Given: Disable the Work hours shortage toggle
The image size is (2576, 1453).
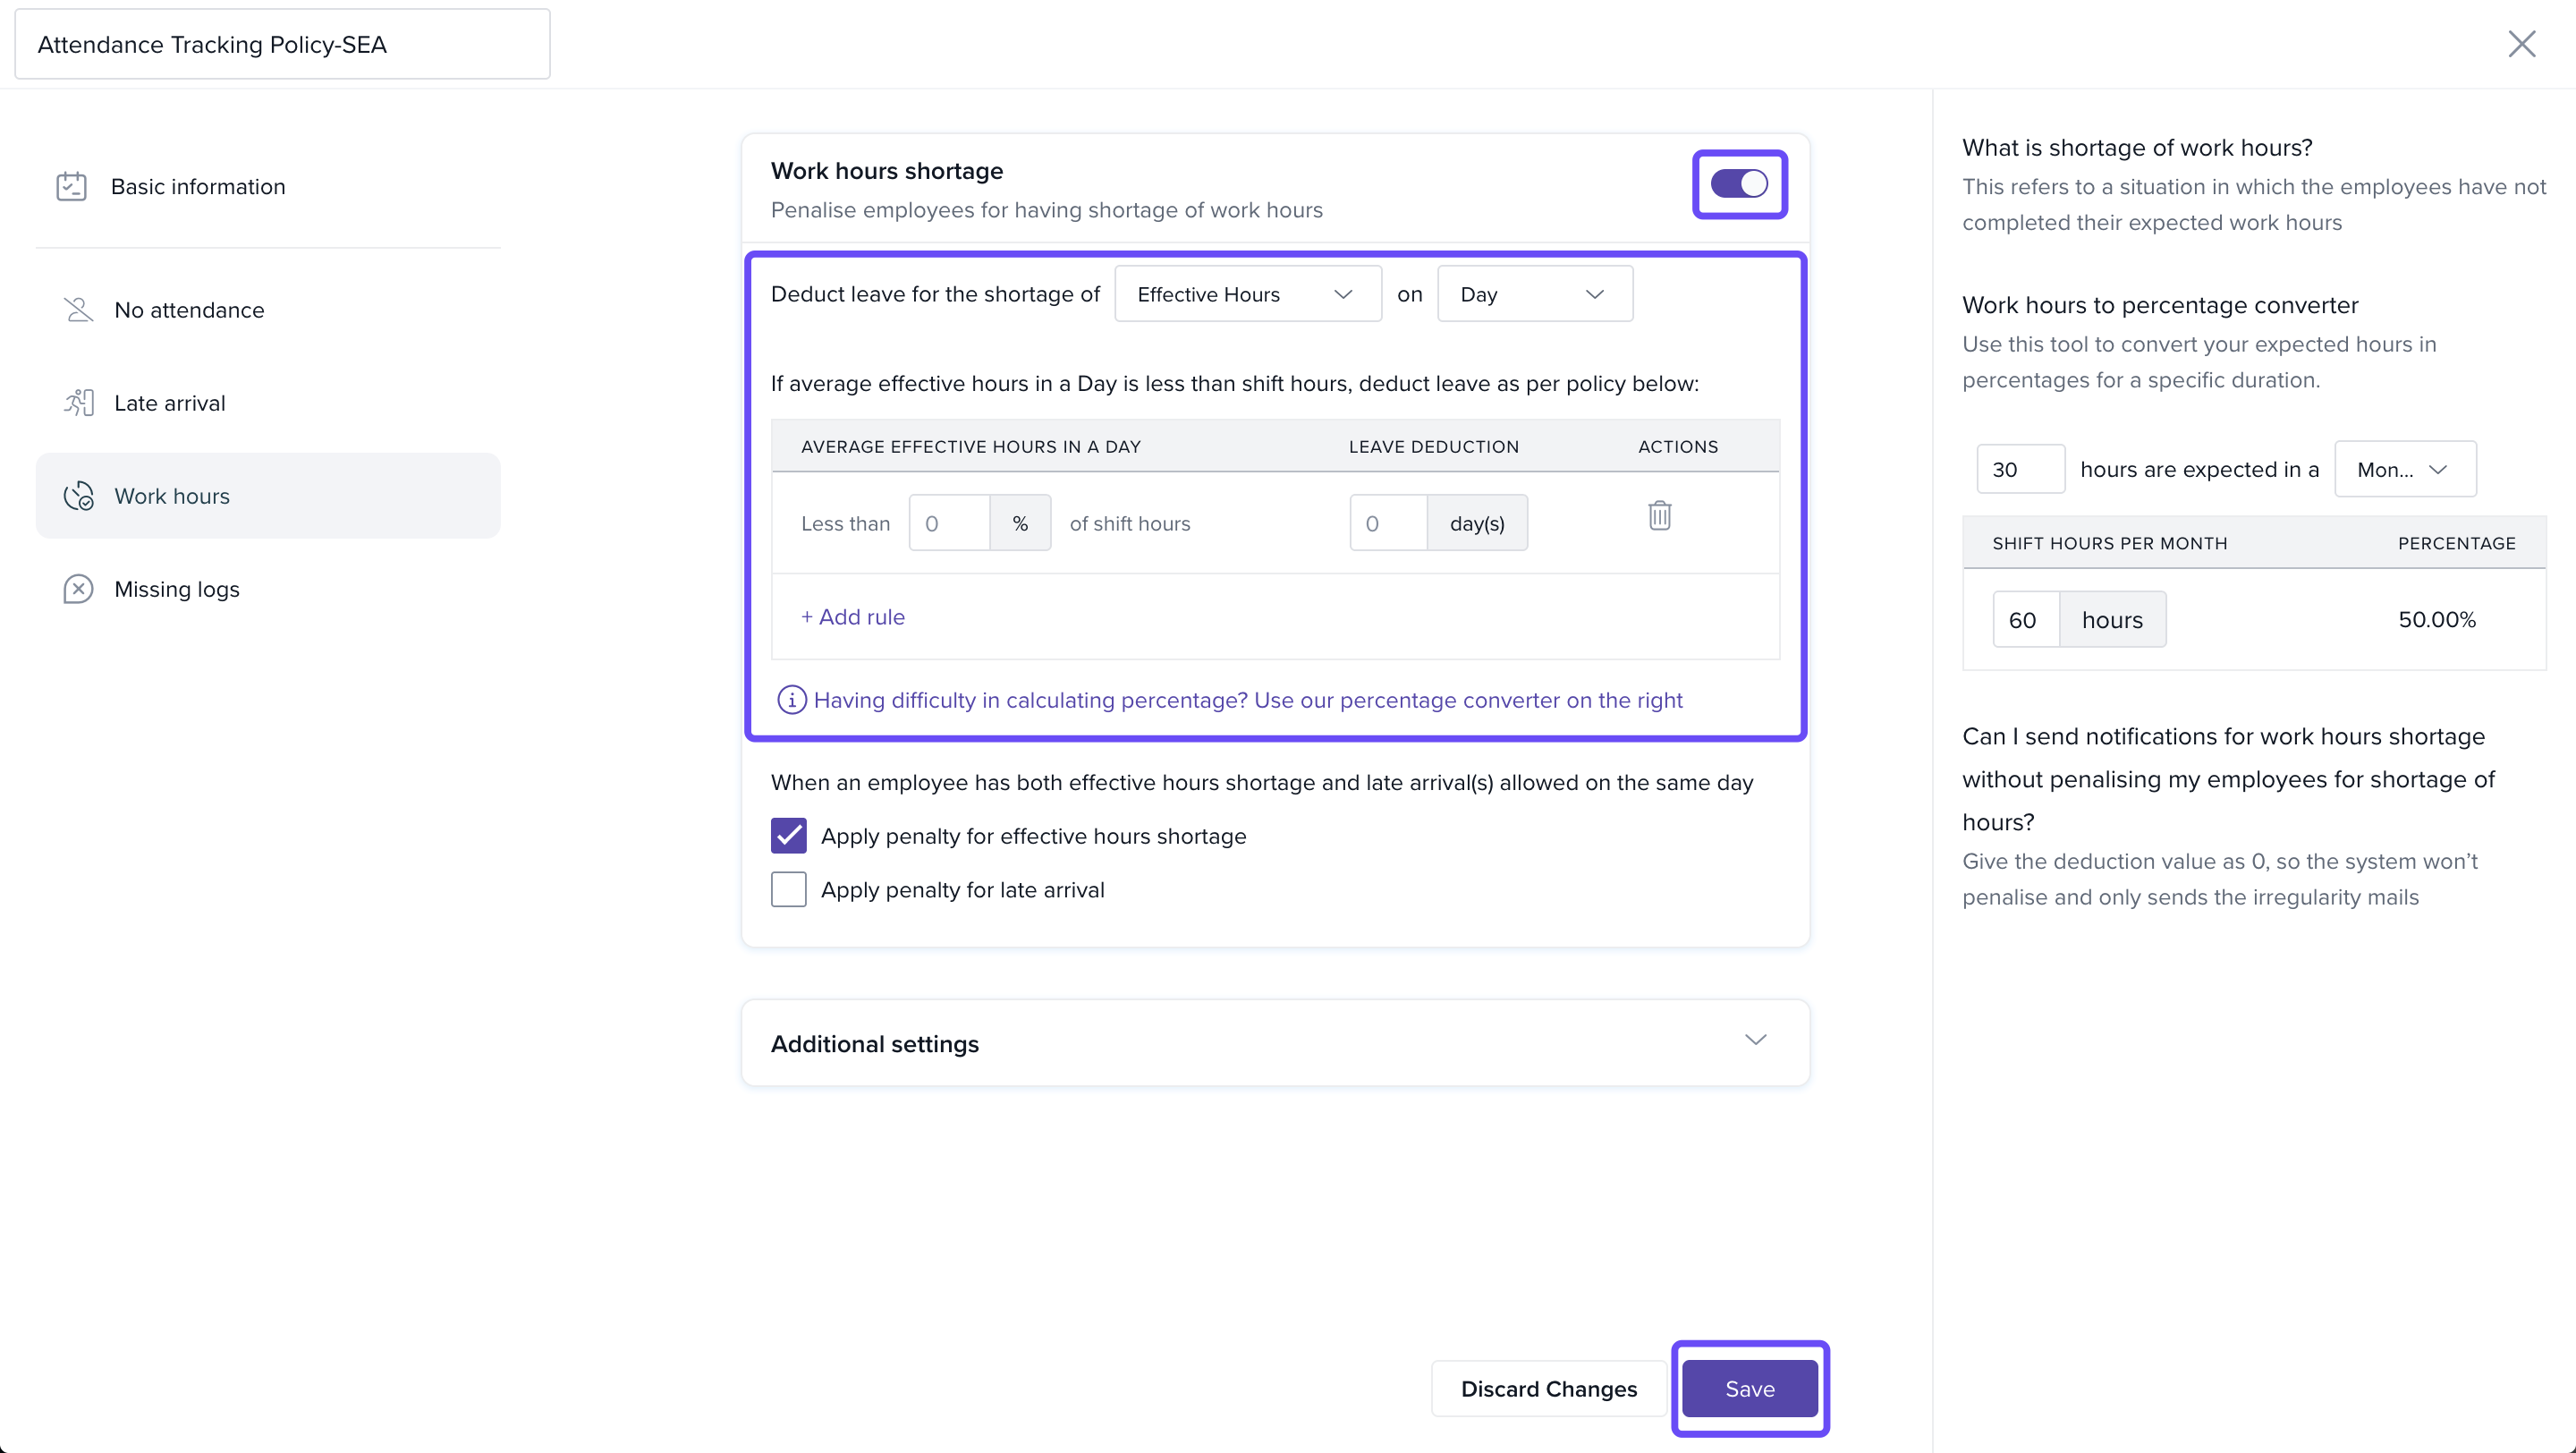Looking at the screenshot, I should click(x=1739, y=184).
